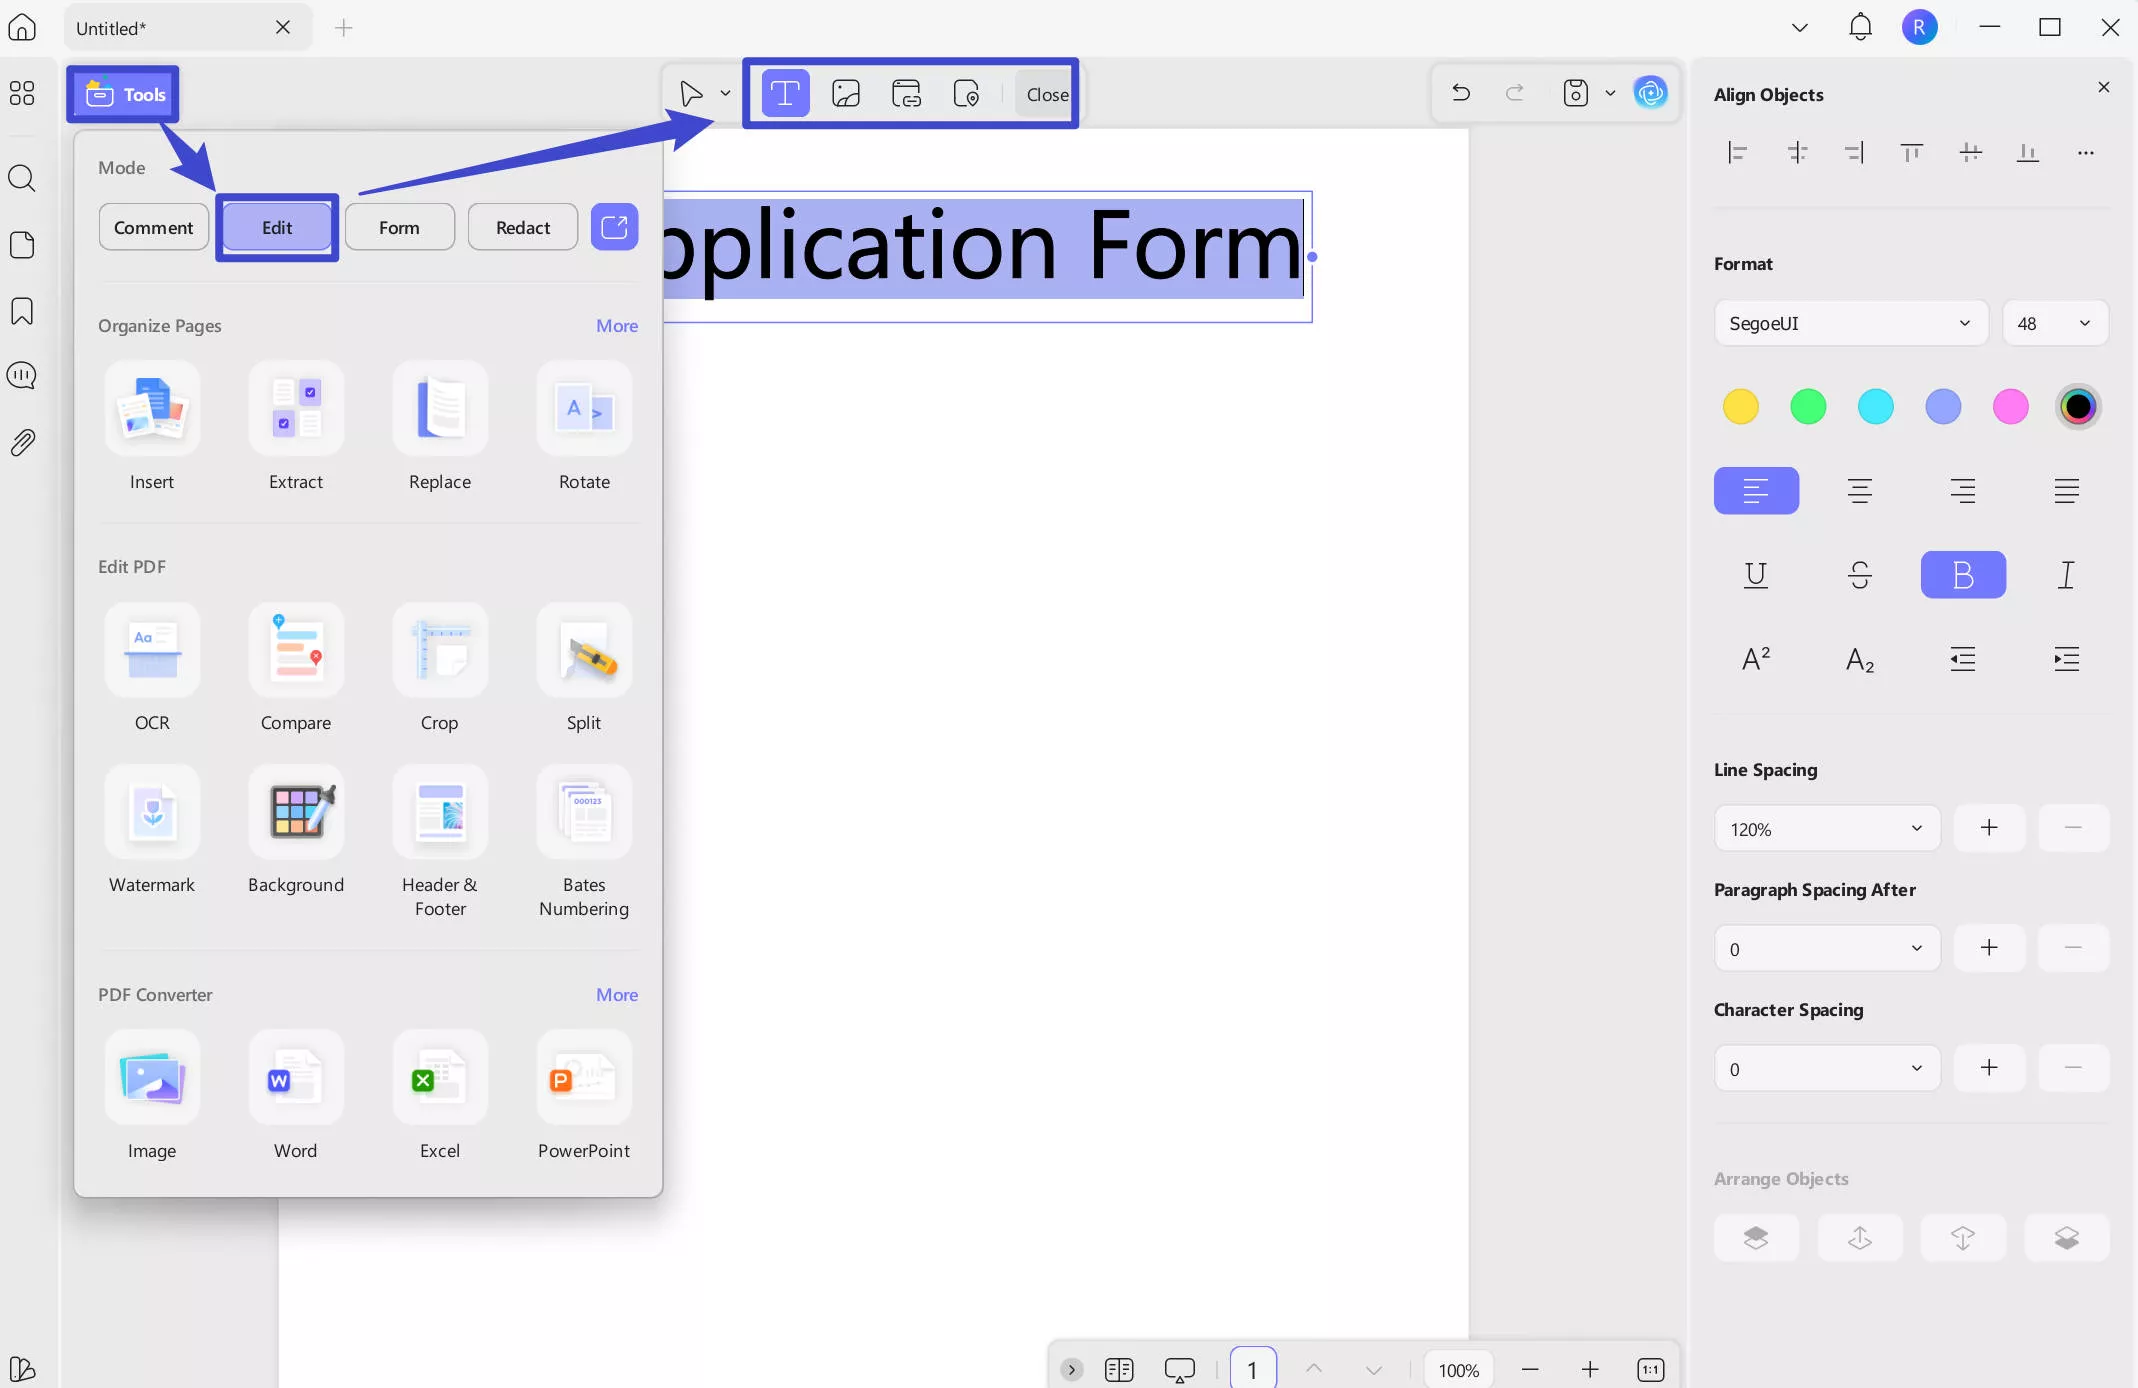Viewport: 2138px width, 1388px height.
Task: Open the Watermark tool
Action: point(152,813)
